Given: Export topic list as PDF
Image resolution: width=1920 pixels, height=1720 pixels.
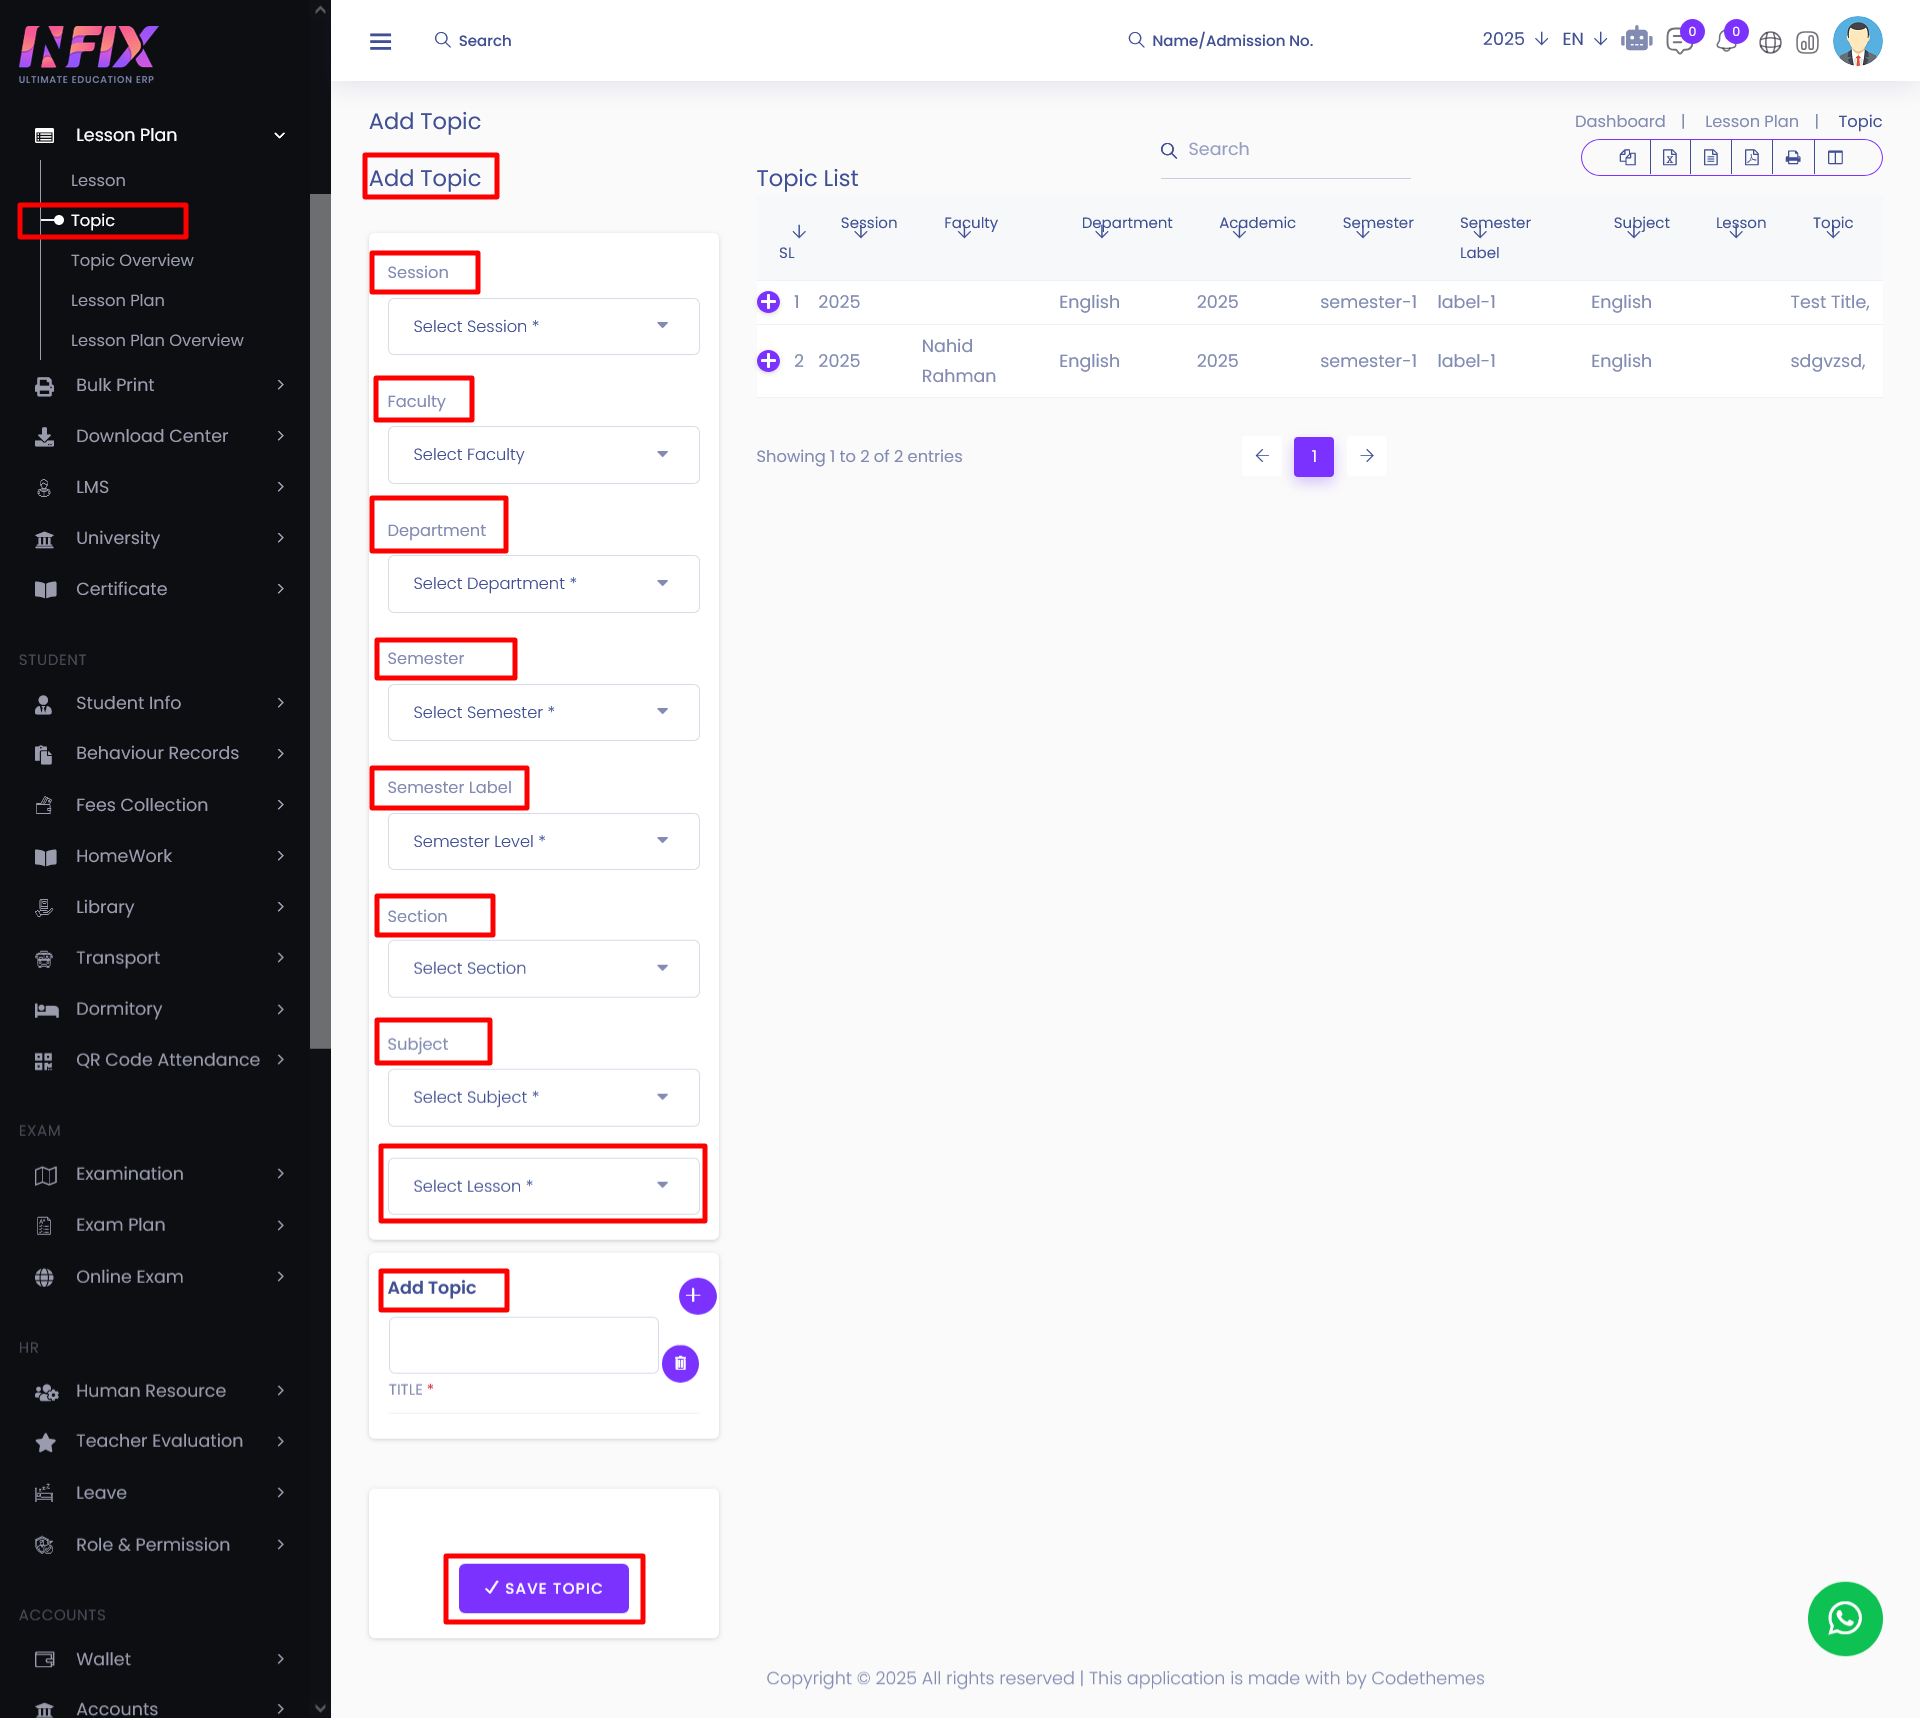Looking at the screenshot, I should (1752, 157).
